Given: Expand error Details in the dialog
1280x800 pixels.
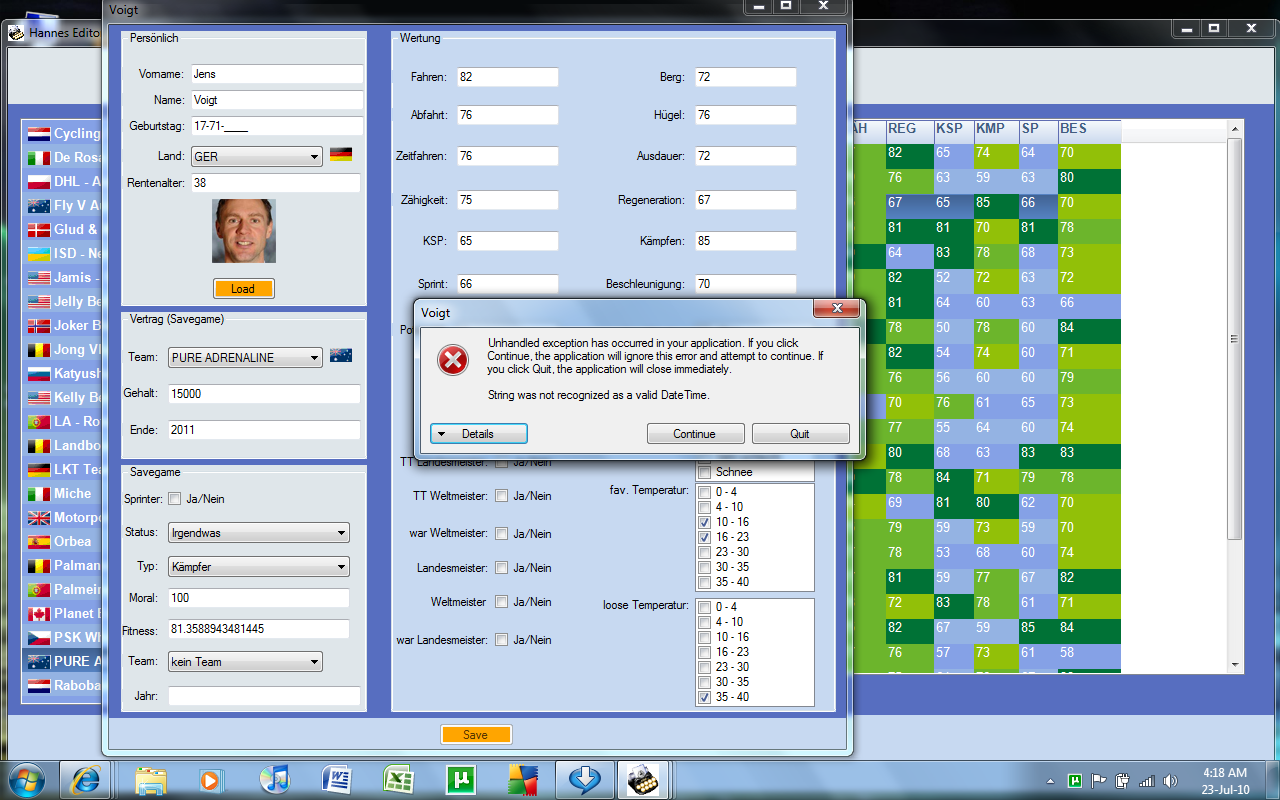Looking at the screenshot, I should 478,434.
